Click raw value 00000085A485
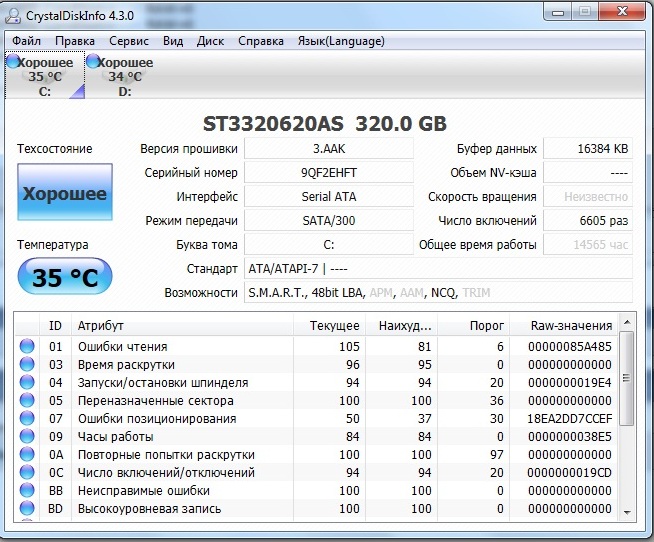This screenshot has height=542, width=654. tap(570, 346)
